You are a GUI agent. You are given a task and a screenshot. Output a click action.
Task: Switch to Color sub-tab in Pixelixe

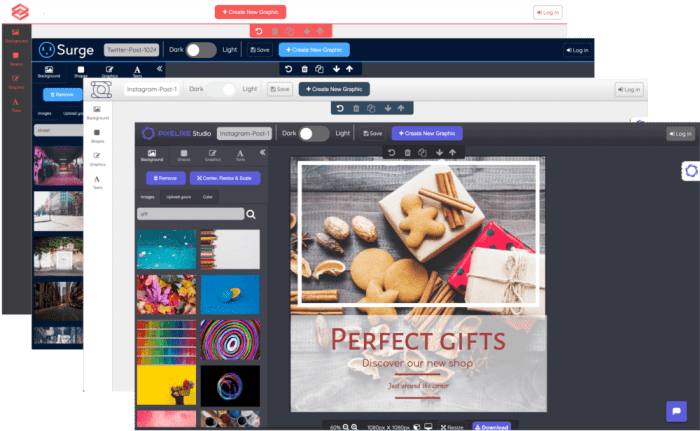tap(208, 197)
